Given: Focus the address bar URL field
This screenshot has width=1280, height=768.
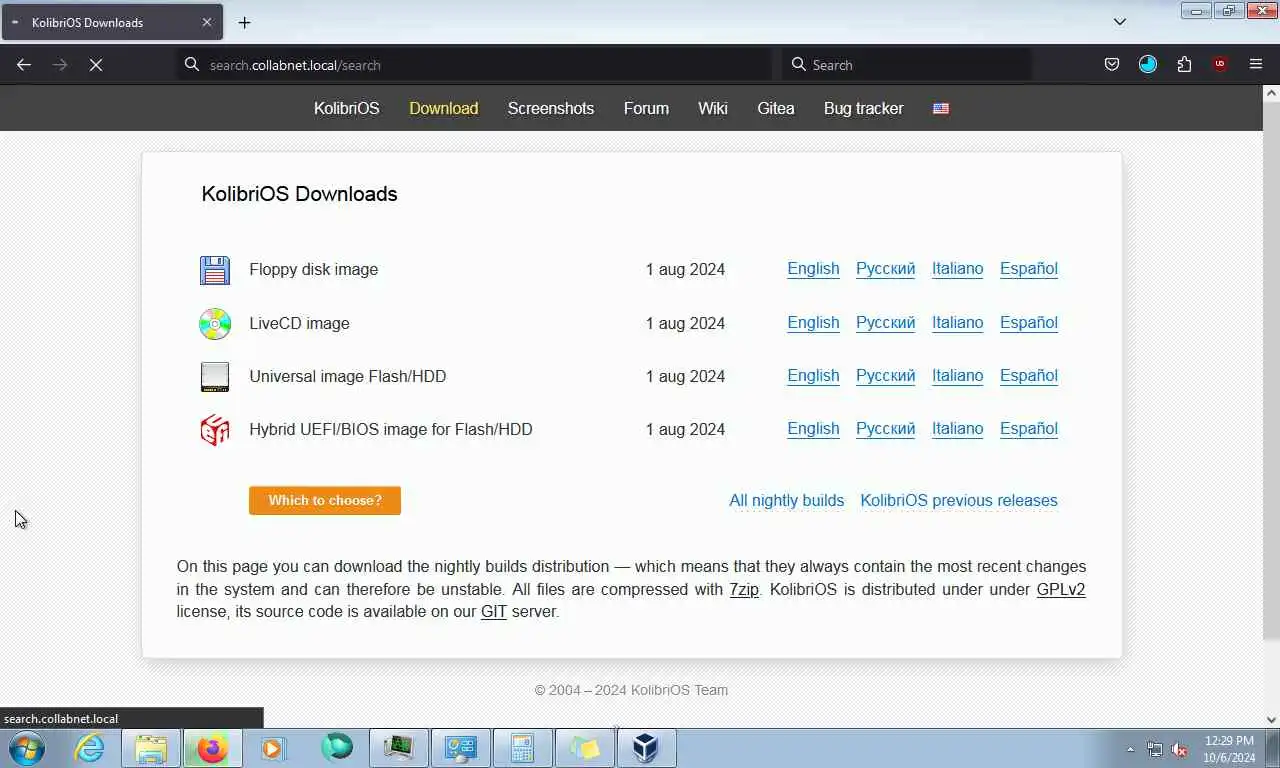Looking at the screenshot, I should (x=475, y=65).
